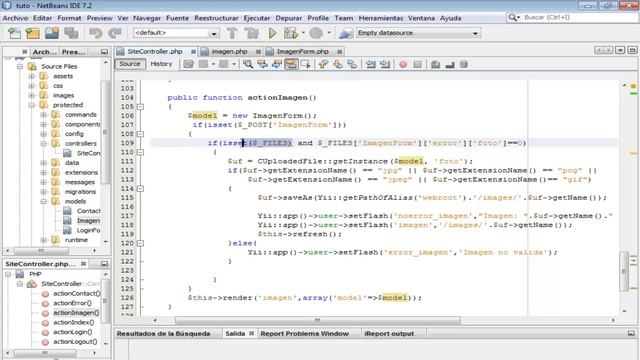The width and height of the screenshot is (640, 360).
Task: Open the project configuration <default> dropdown
Action: tap(176, 33)
